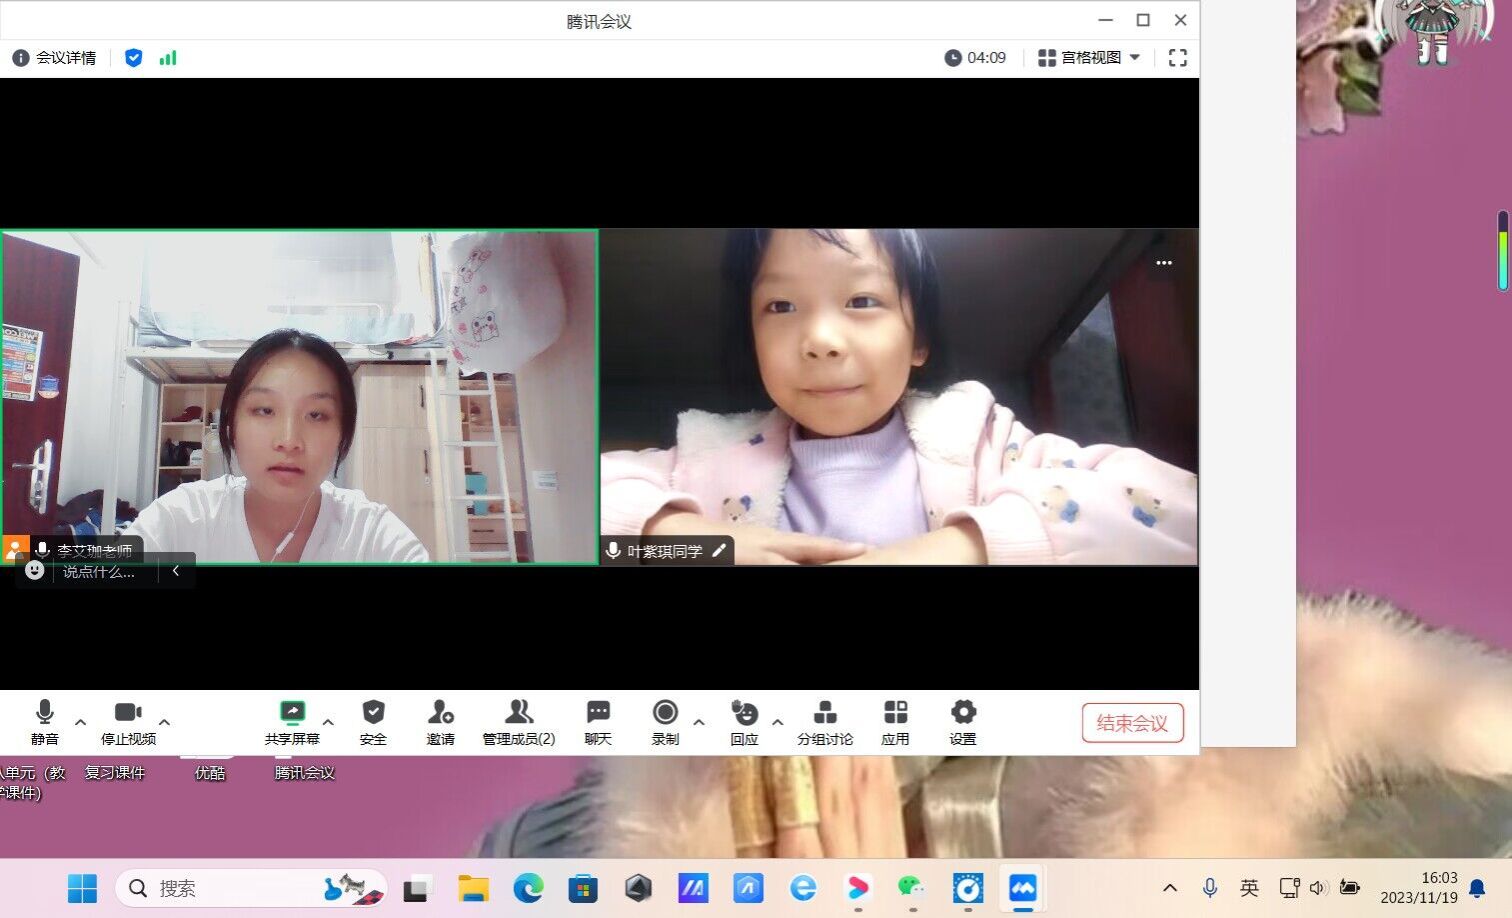Expand share options arrow beside 共享屏幕
Screen dimensions: 1512x918
click(x=328, y=721)
